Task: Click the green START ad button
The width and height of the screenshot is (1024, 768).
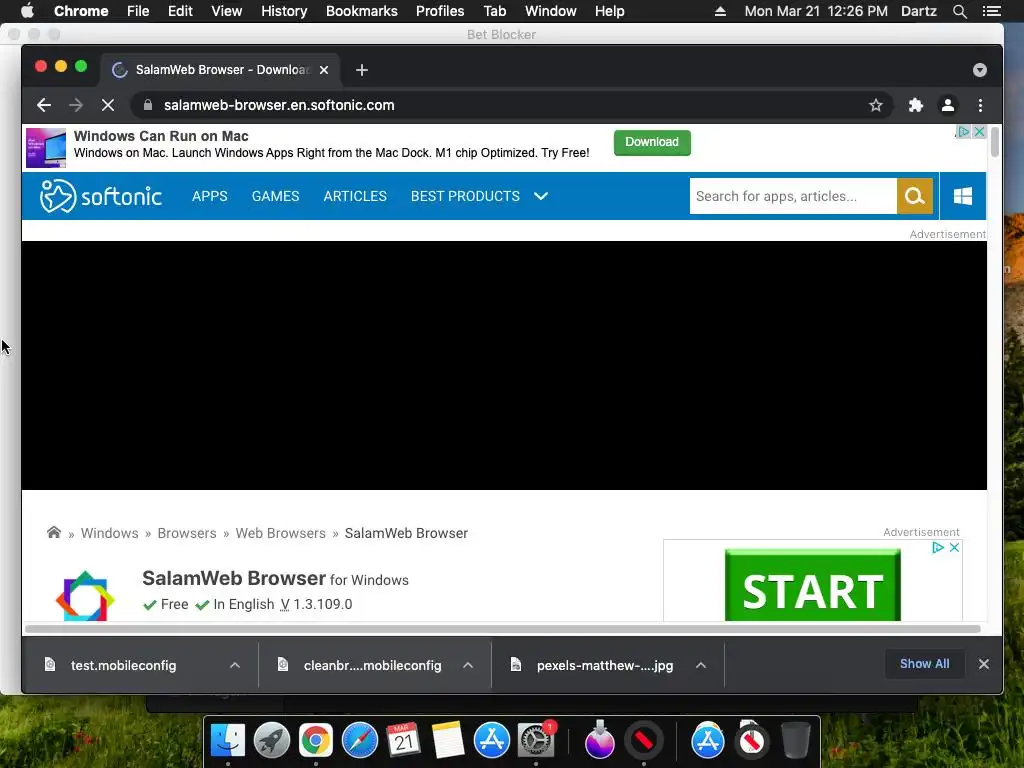Action: [812, 586]
